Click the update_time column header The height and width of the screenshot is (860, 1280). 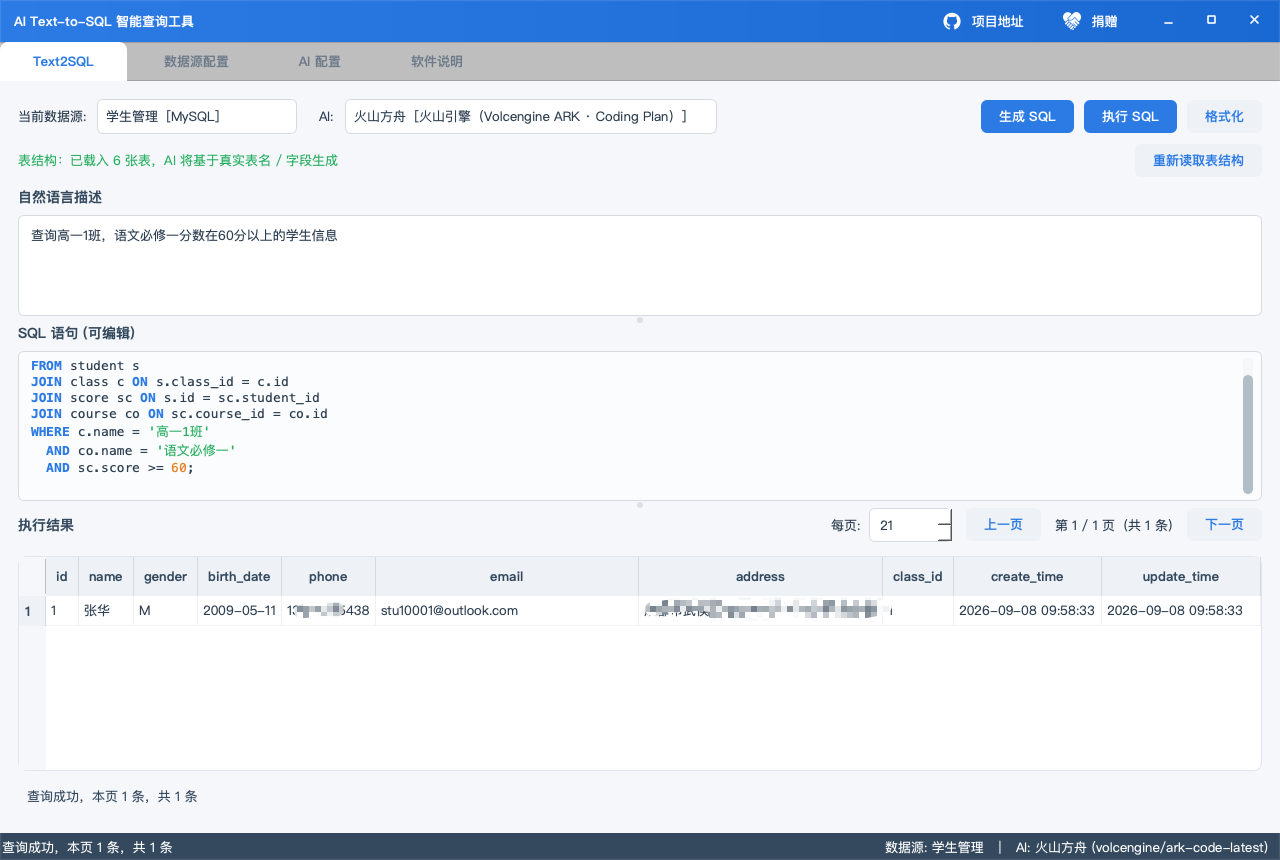[1181, 576]
